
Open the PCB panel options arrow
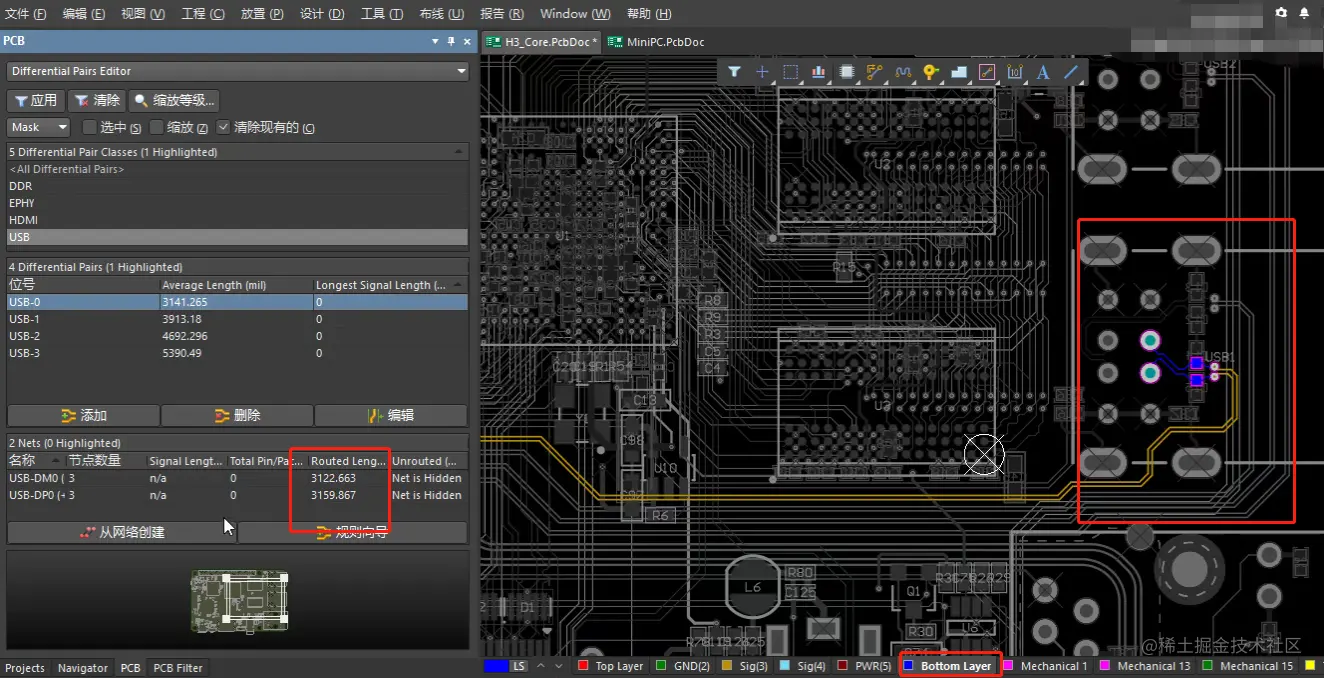[x=435, y=41]
